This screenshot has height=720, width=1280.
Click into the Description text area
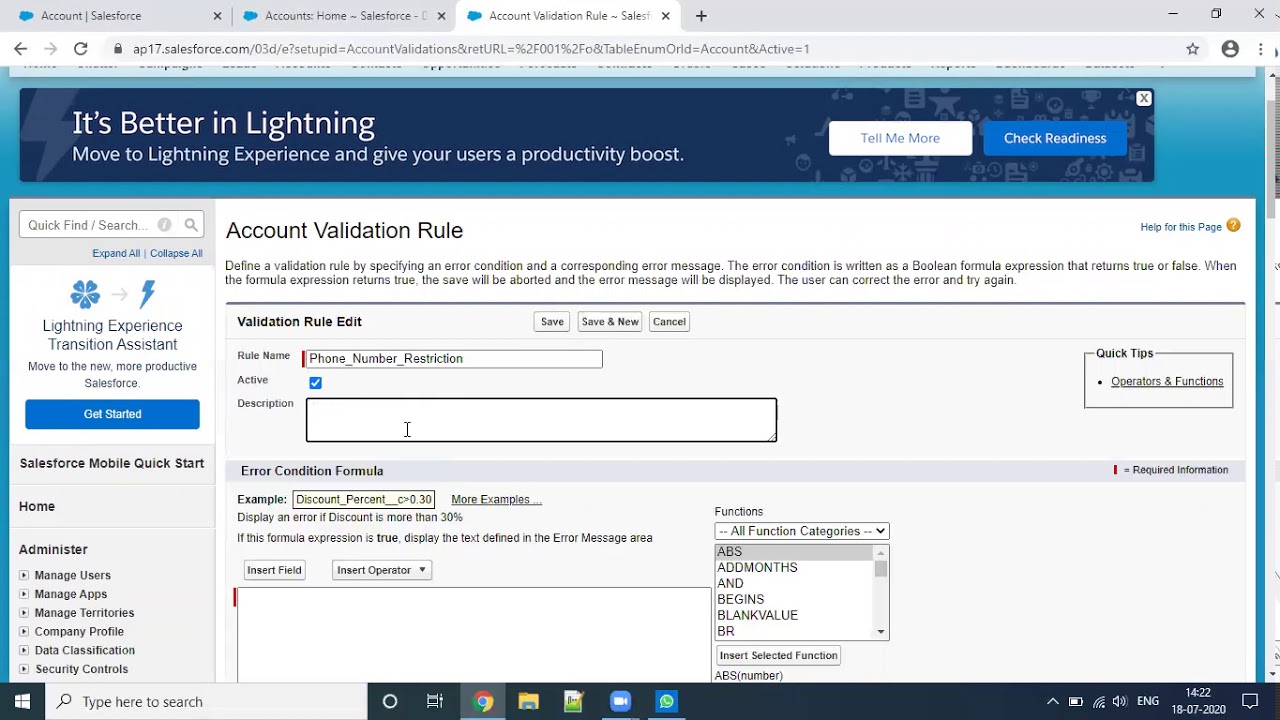pyautogui.click(x=541, y=420)
